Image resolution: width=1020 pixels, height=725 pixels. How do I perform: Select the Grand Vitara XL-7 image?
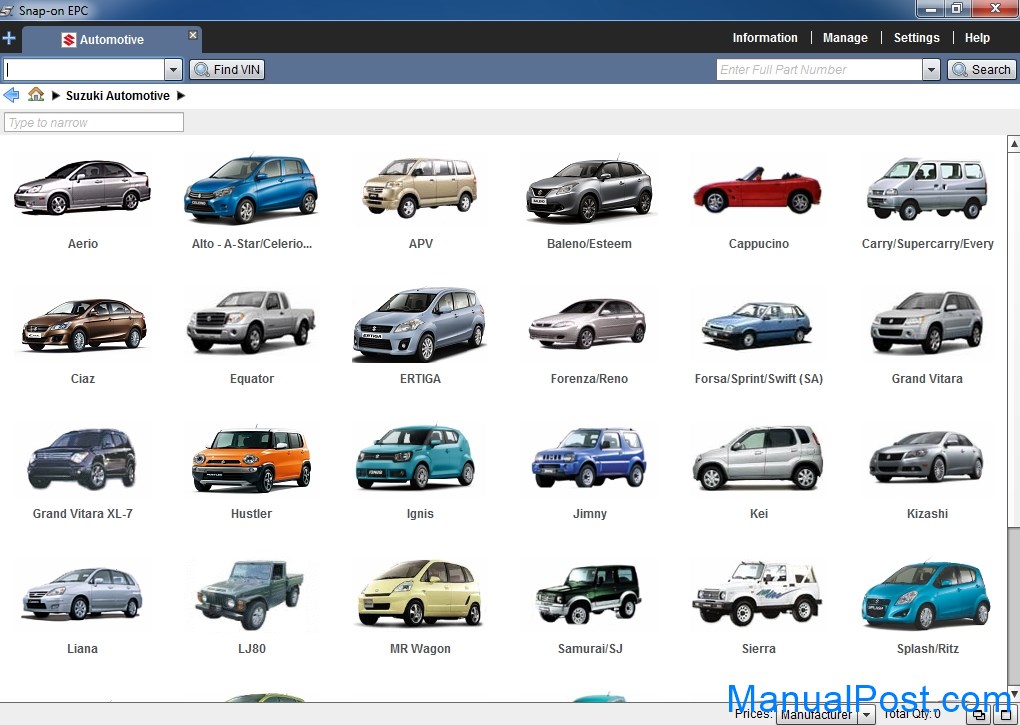[82, 459]
